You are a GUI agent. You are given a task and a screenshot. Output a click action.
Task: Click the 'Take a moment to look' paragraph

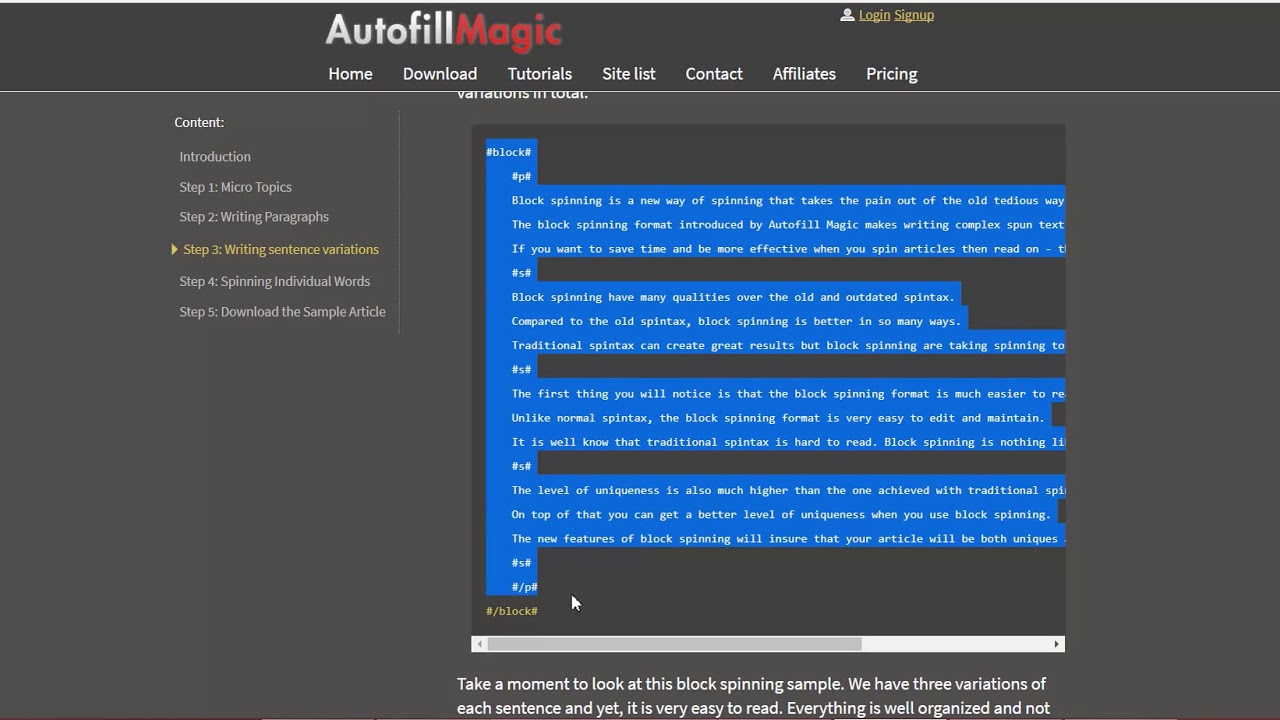point(753,696)
